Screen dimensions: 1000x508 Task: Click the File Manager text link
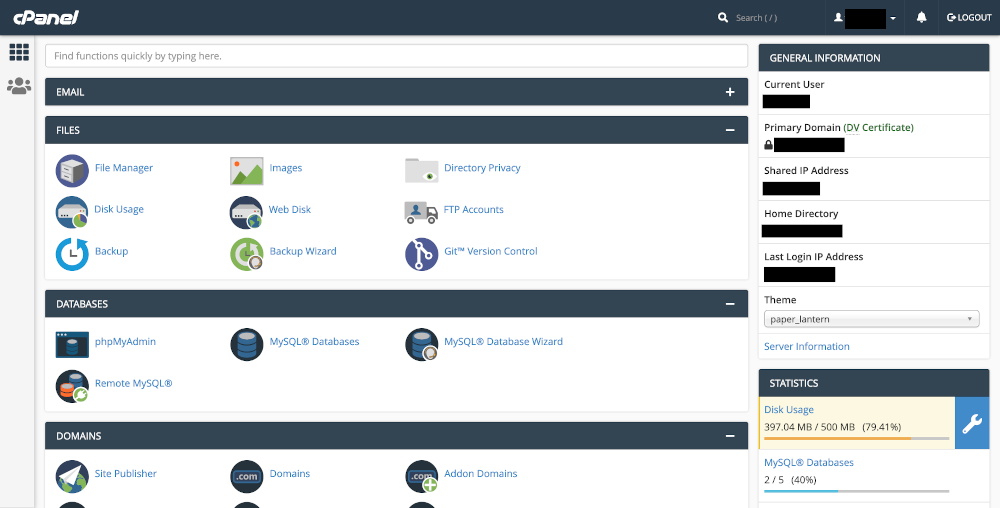124,168
